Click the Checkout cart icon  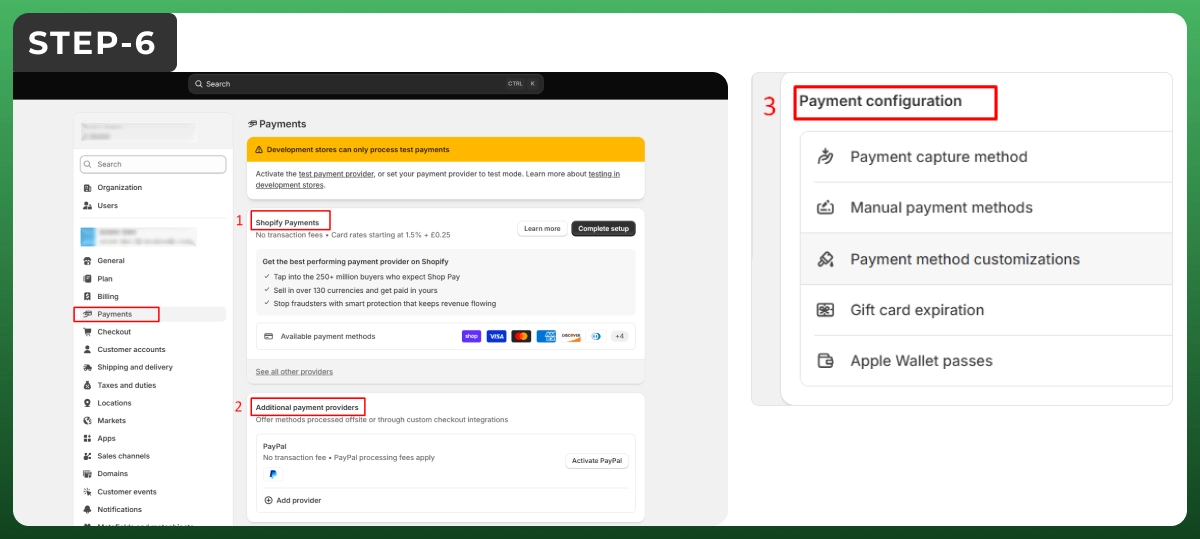pyautogui.click(x=88, y=332)
